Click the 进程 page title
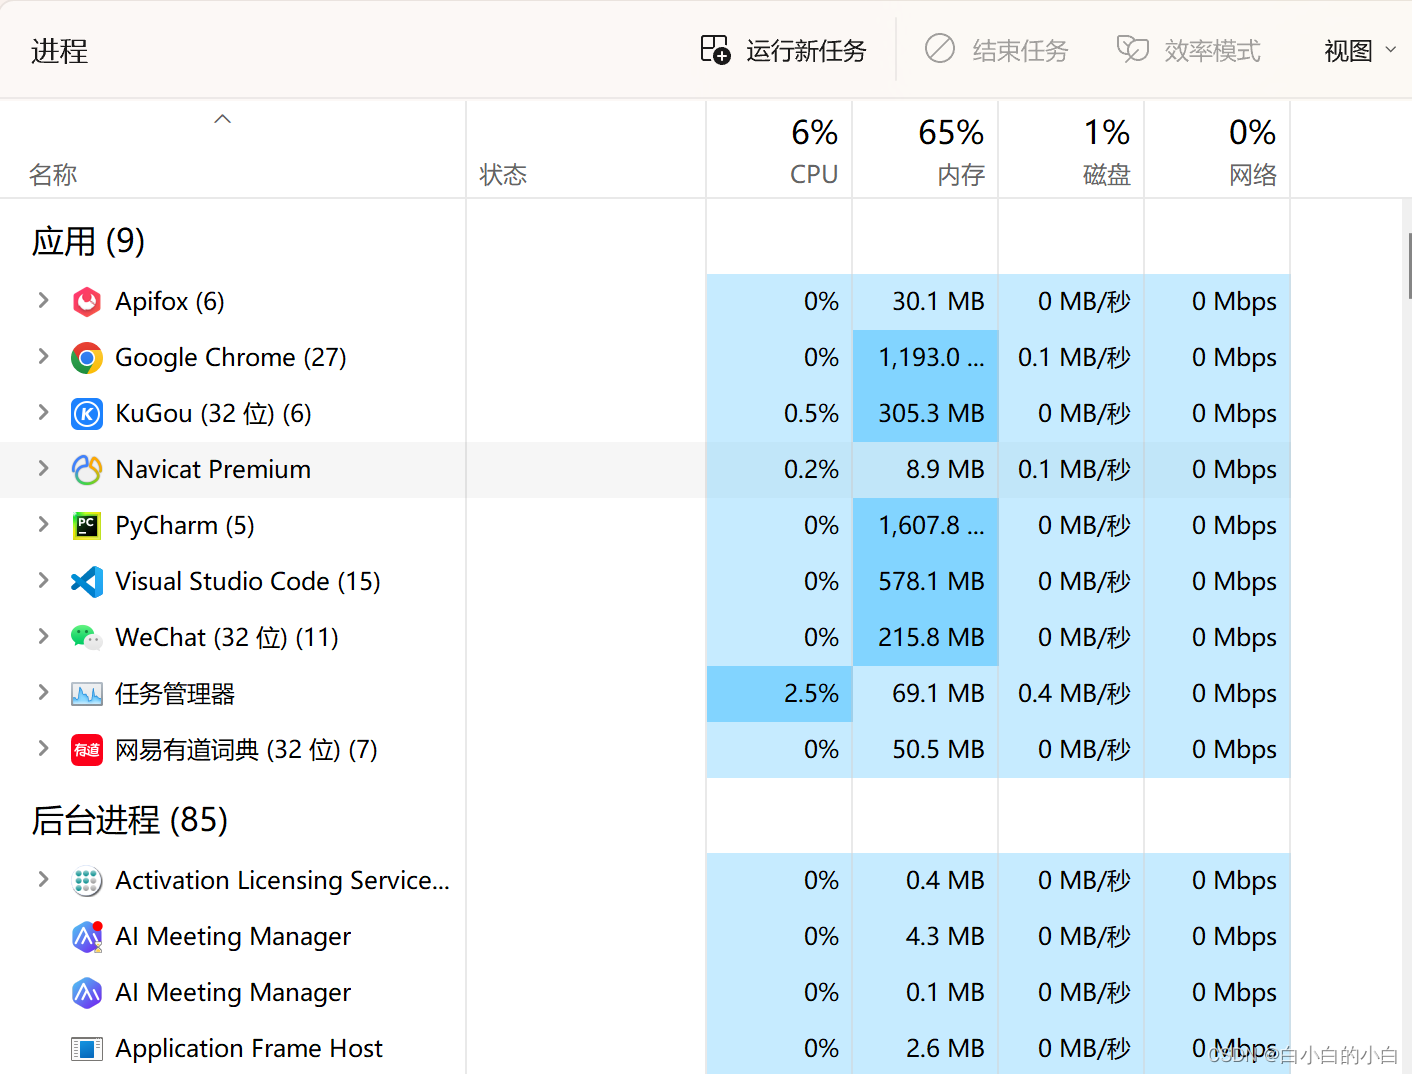Screen dimensions: 1412x1074 pos(59,51)
